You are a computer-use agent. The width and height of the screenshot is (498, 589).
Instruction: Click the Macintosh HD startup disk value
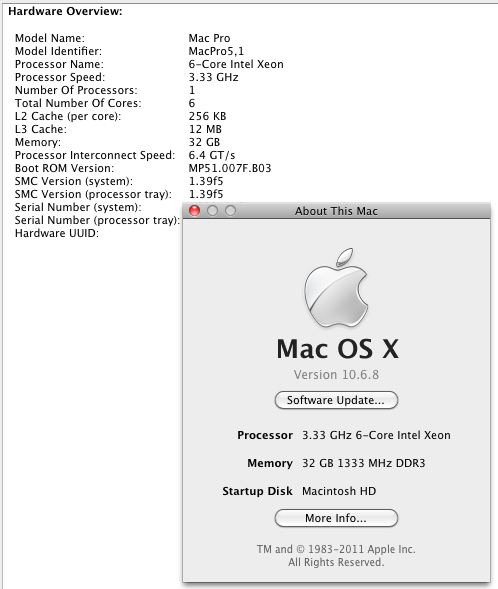click(339, 491)
